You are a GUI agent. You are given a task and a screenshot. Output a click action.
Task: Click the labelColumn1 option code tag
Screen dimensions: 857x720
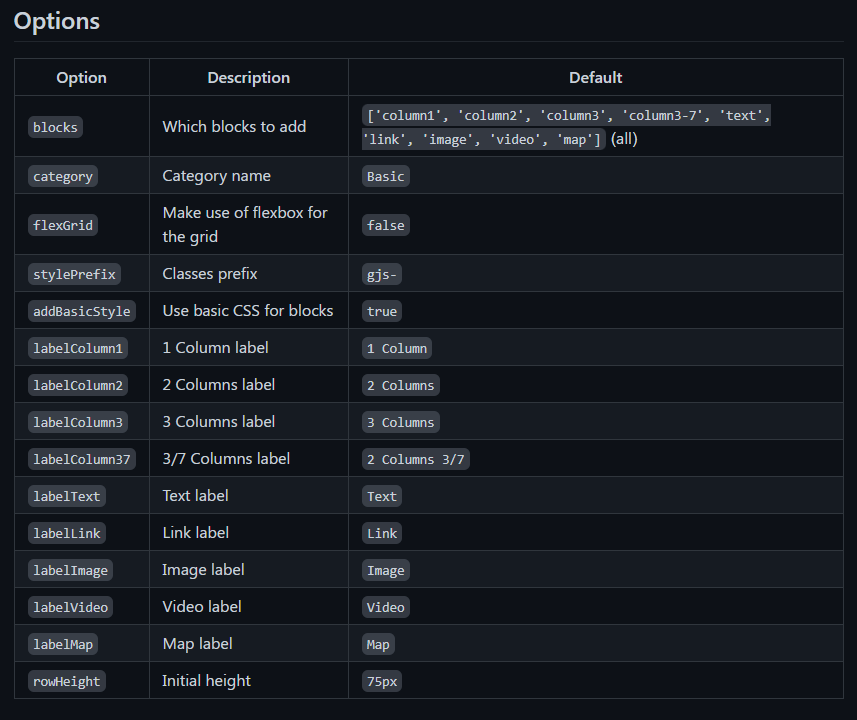[78, 348]
